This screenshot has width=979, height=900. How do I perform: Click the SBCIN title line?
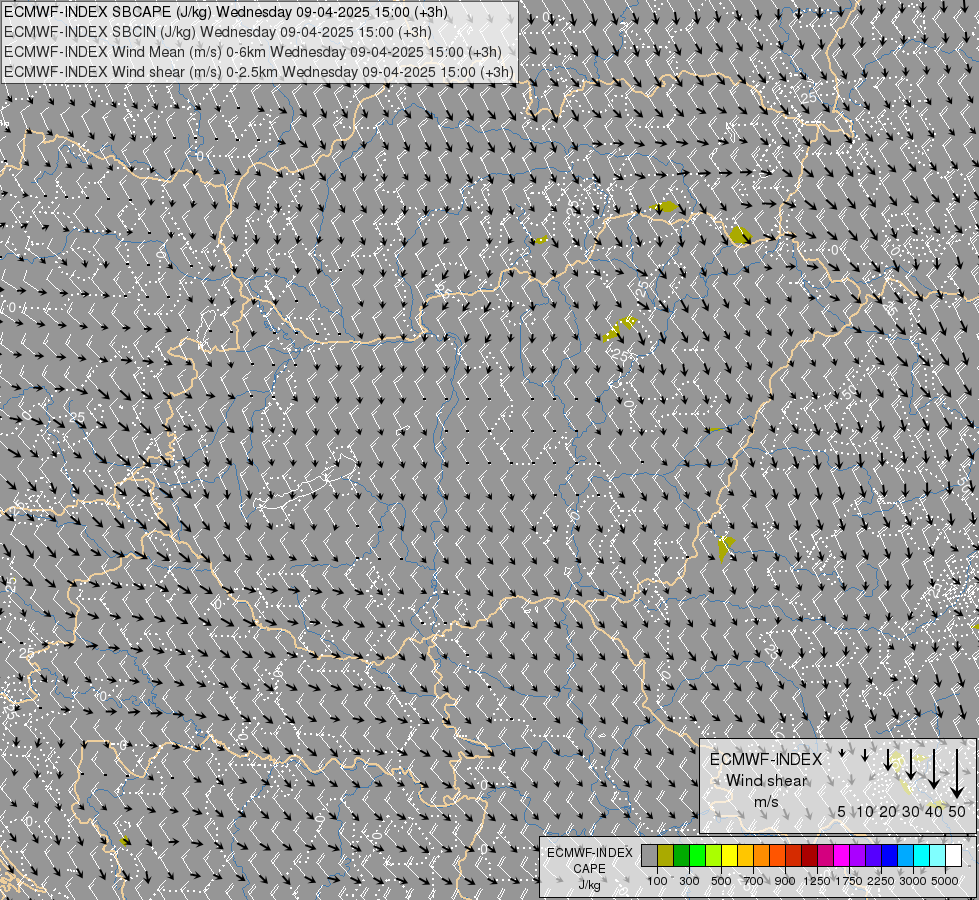217,32
